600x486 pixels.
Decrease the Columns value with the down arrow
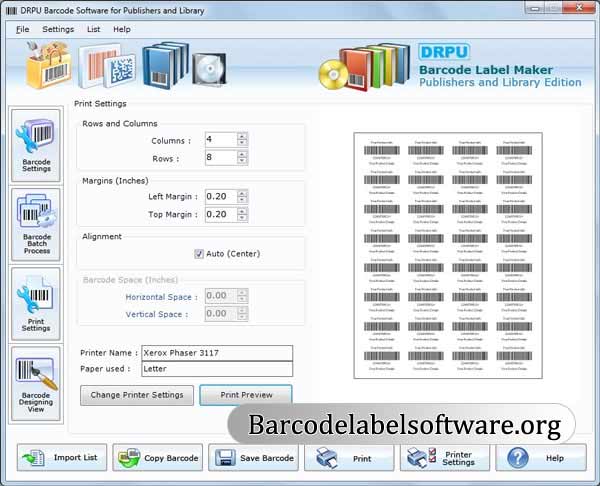click(242, 143)
